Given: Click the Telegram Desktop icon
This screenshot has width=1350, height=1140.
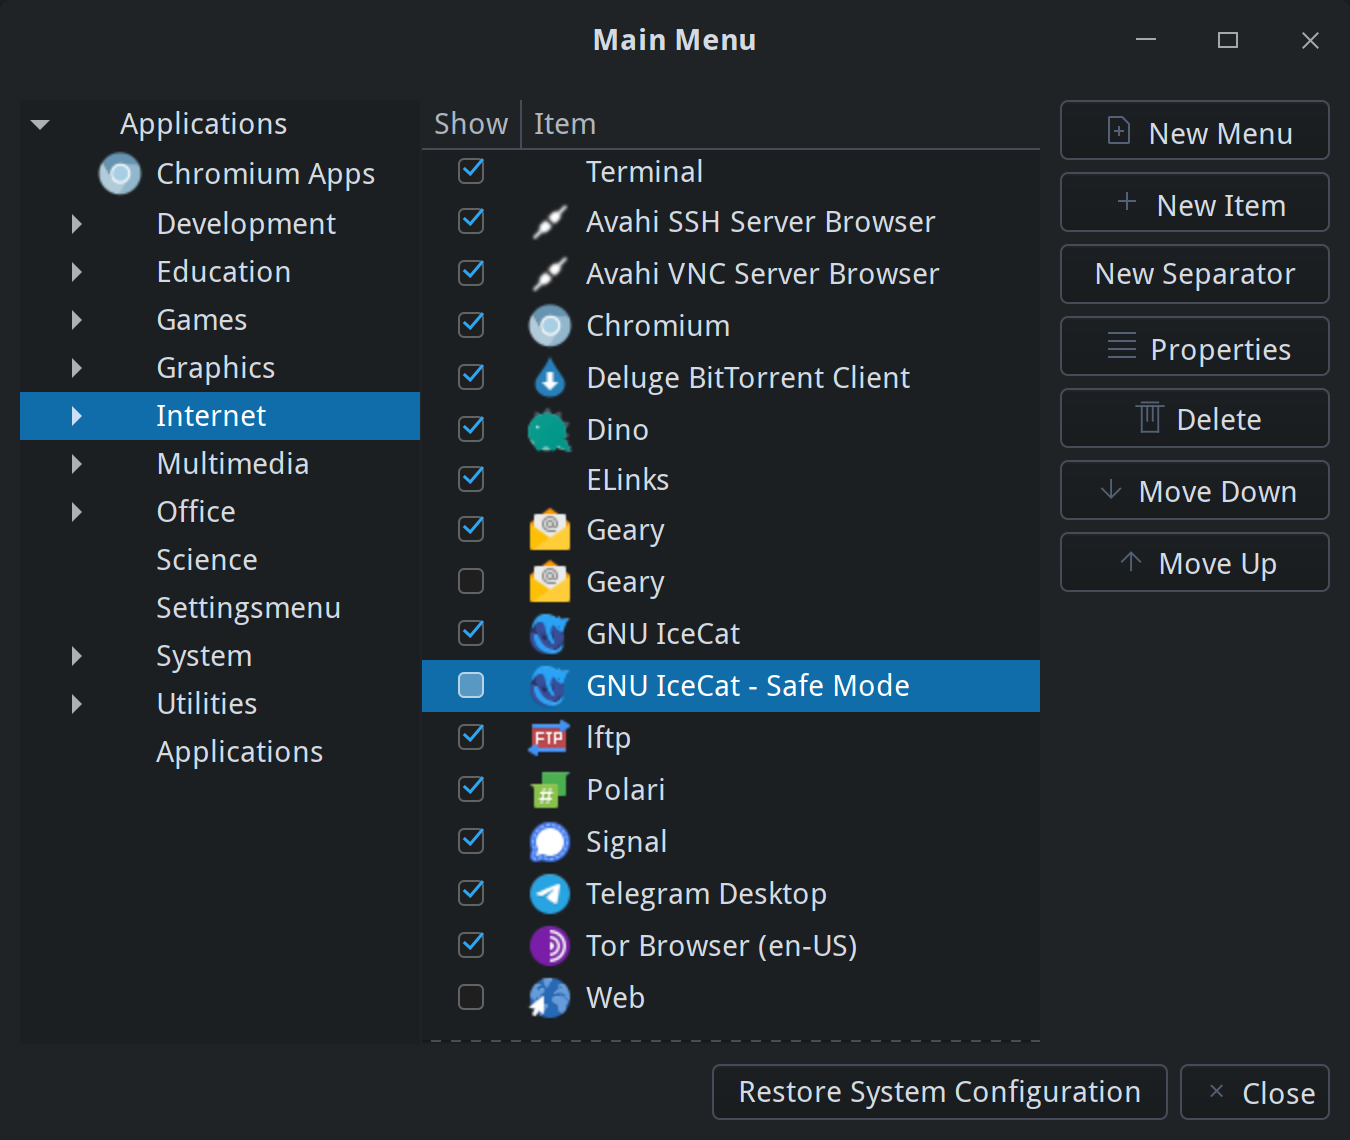Looking at the screenshot, I should point(550,894).
